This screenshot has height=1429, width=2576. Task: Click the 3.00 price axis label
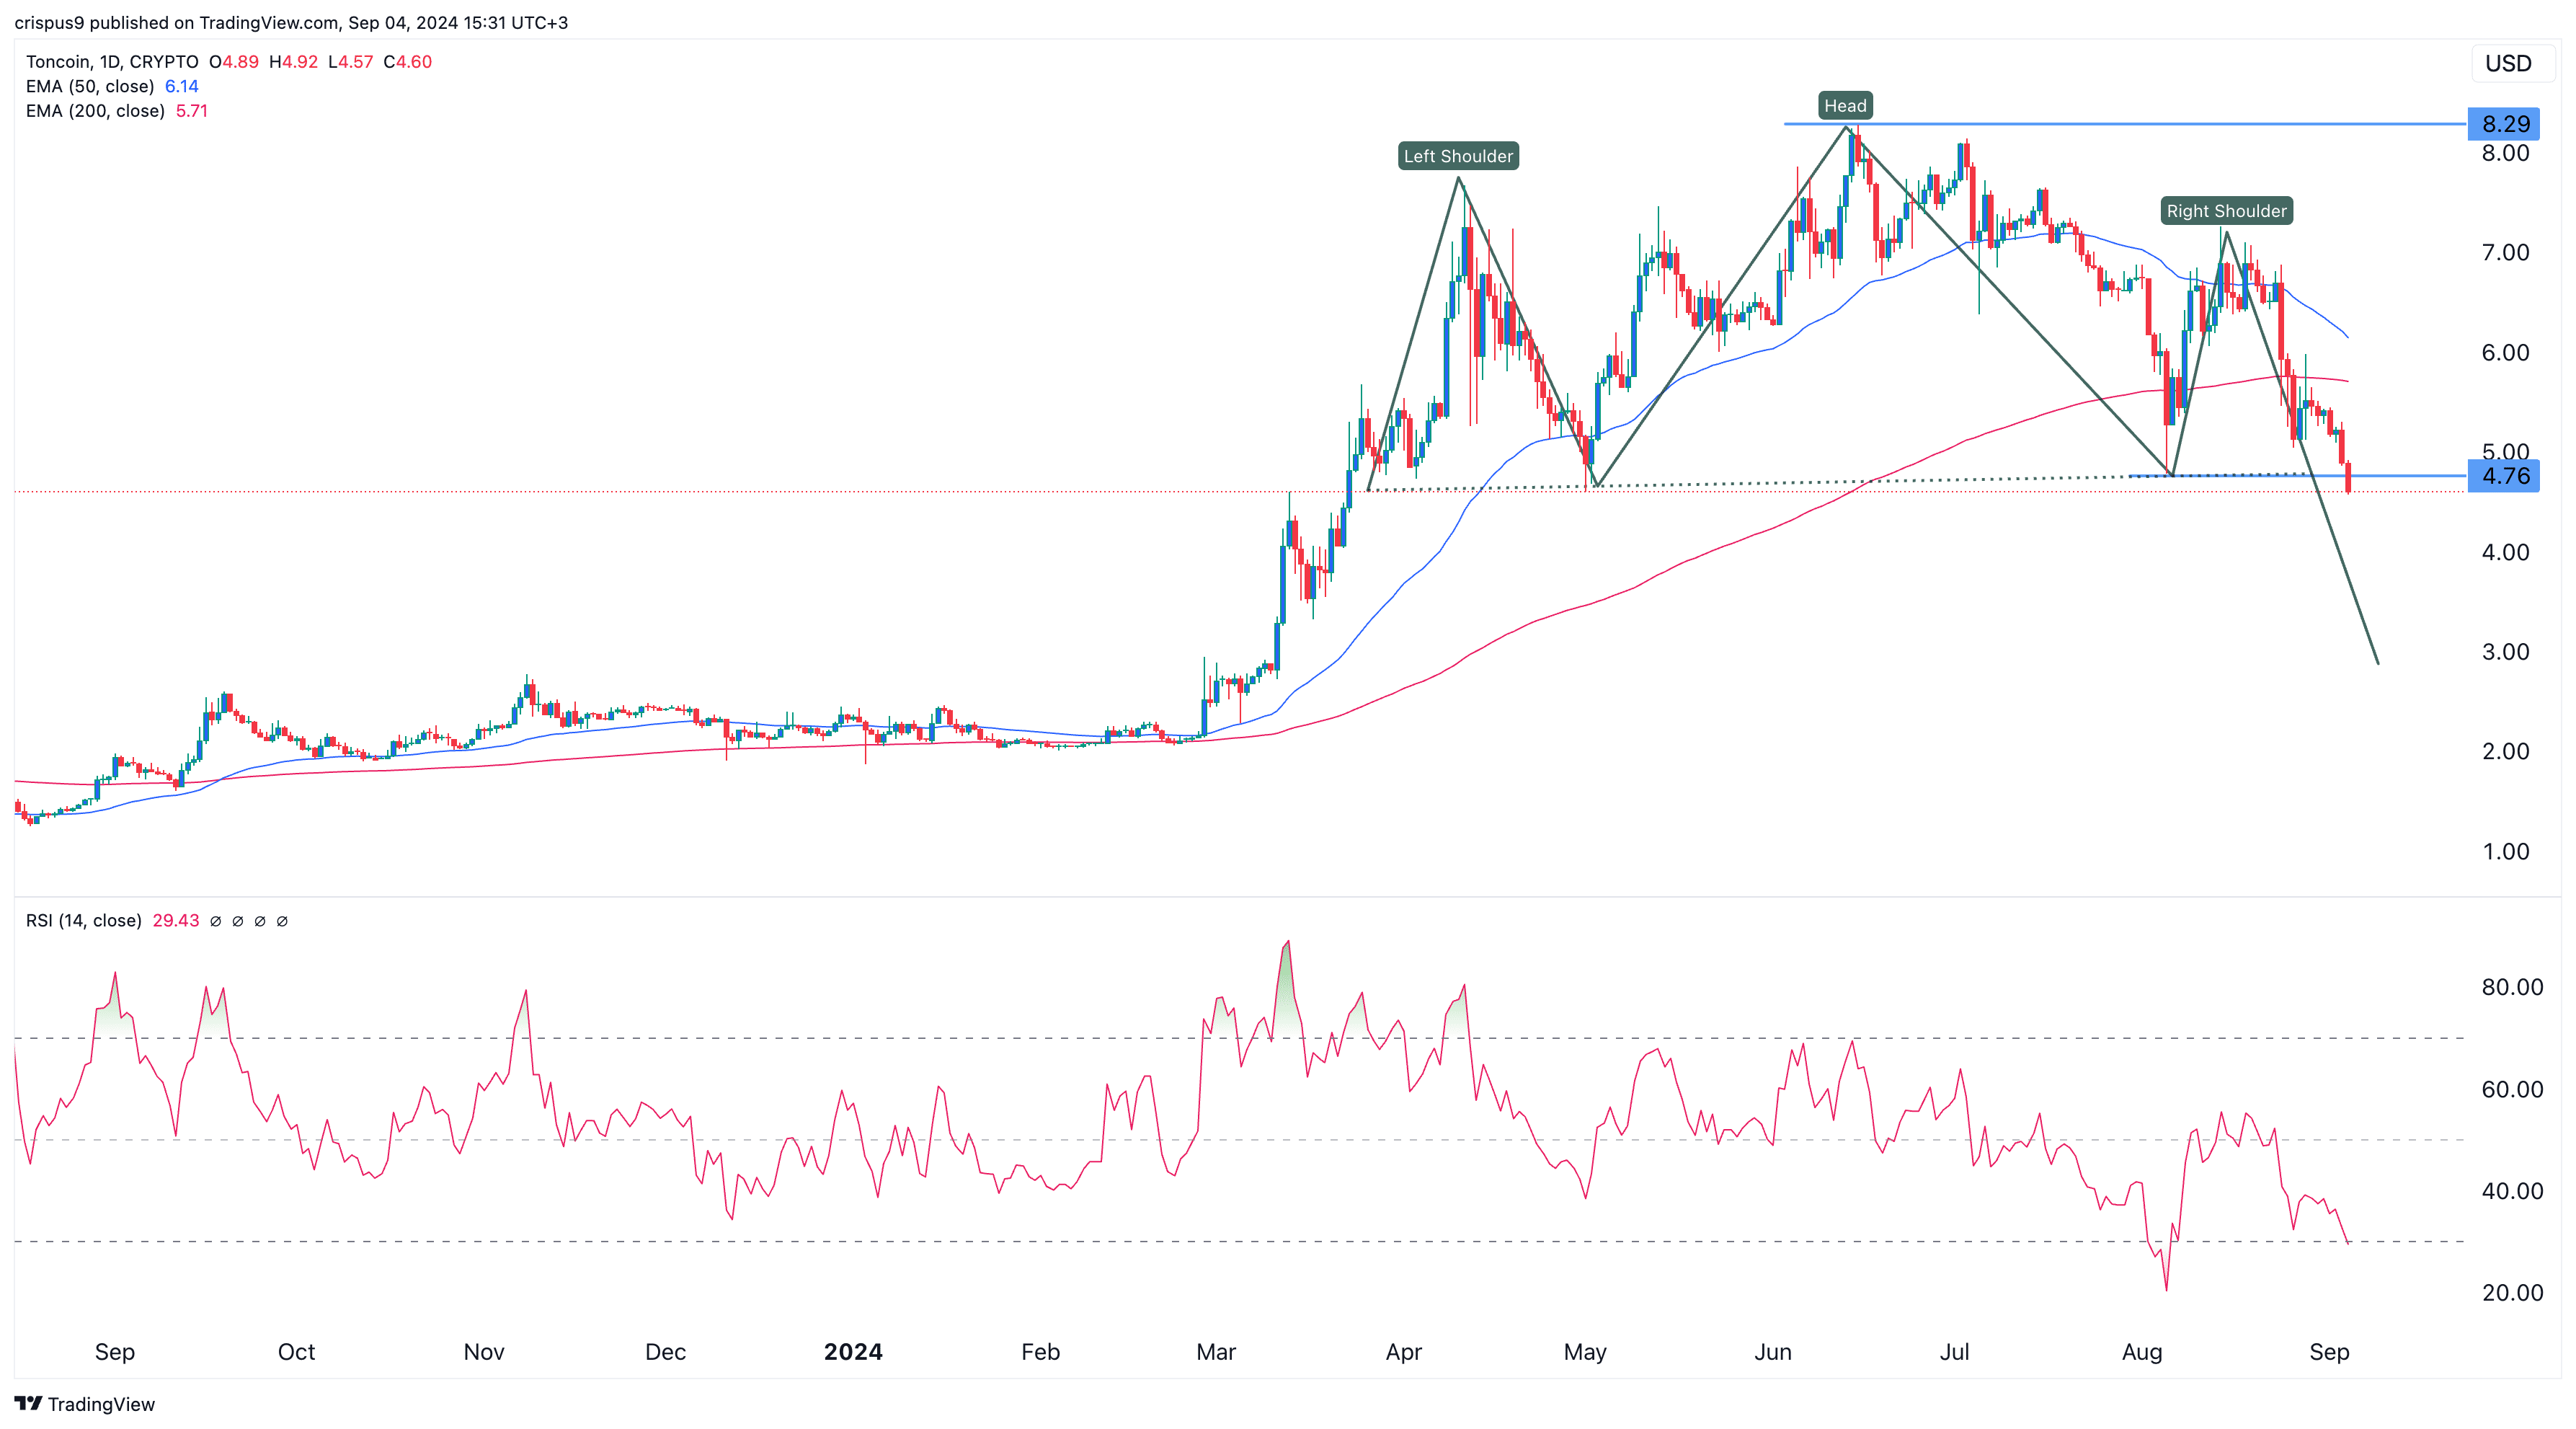[x=2505, y=652]
